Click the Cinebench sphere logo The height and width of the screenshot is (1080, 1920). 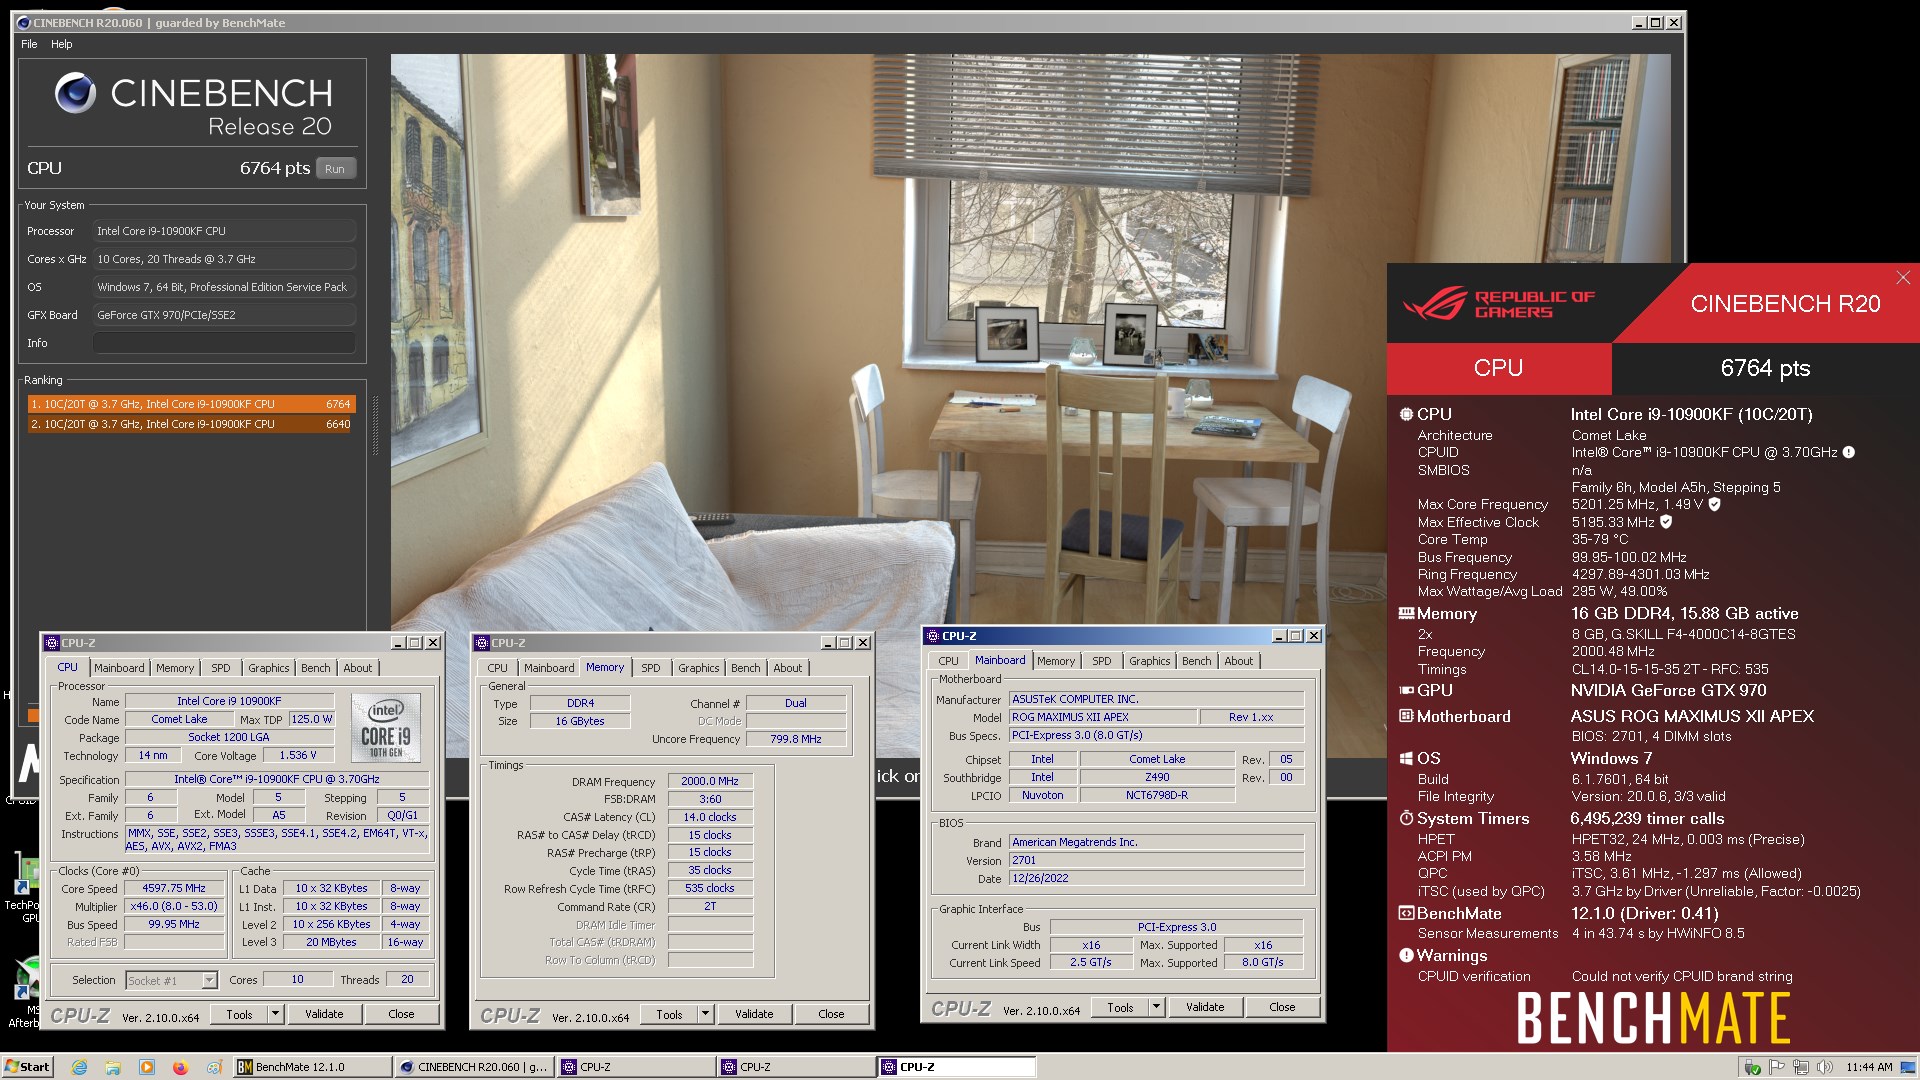click(75, 93)
